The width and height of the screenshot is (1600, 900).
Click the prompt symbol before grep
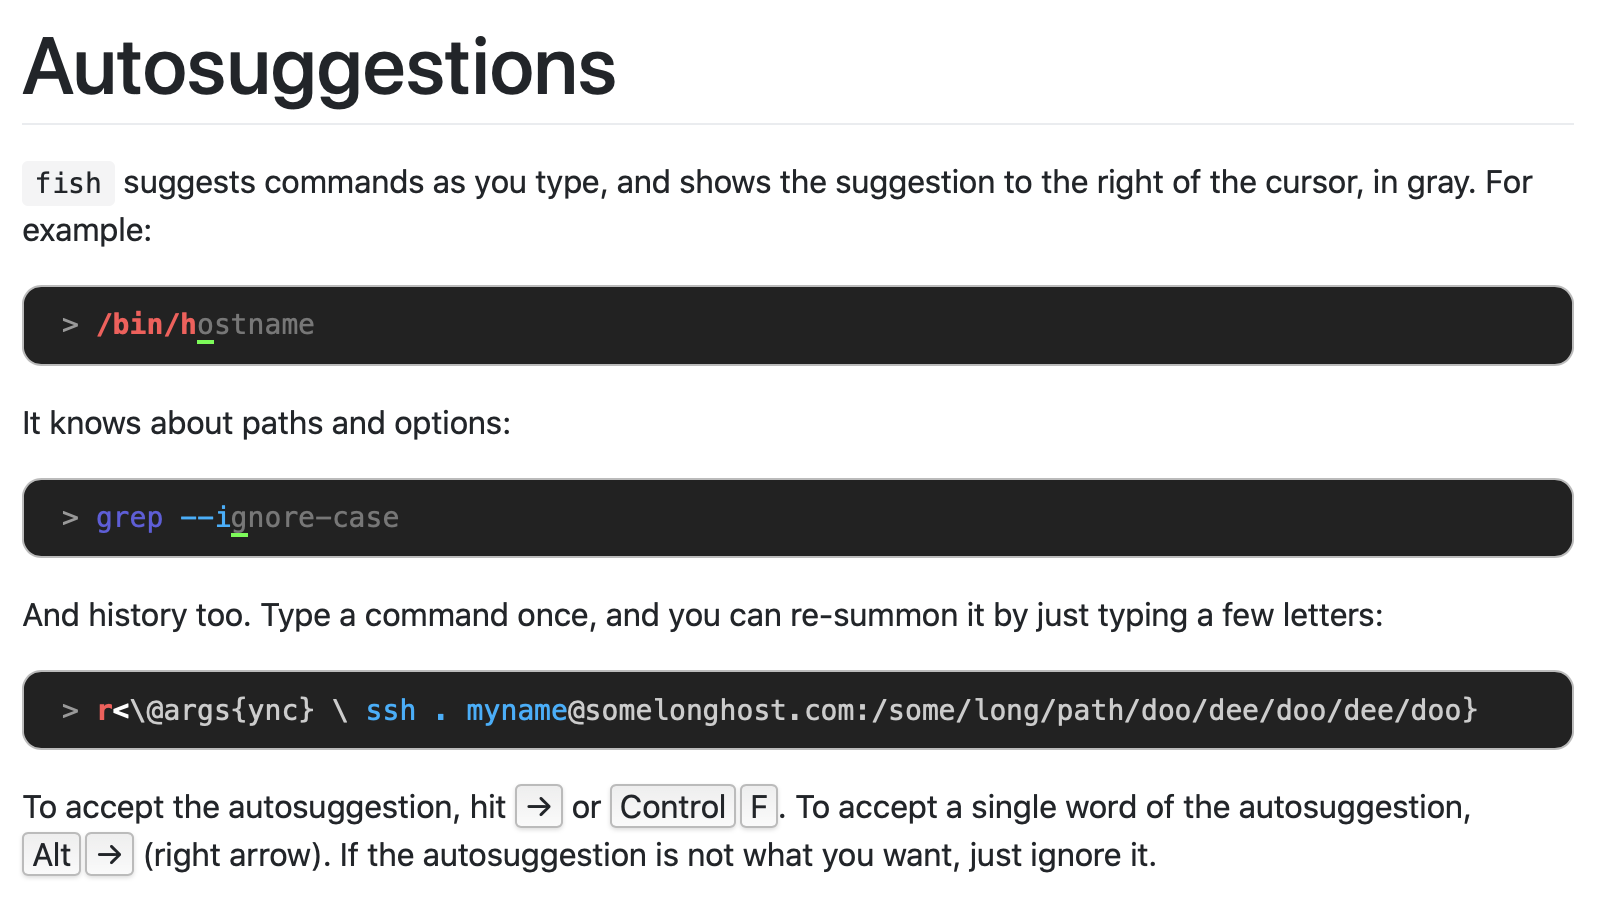click(x=70, y=518)
